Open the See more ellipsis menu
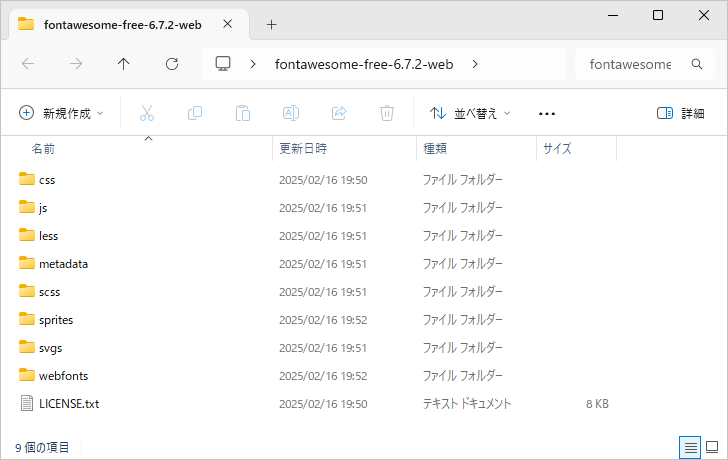Viewport: 728px width, 460px height. click(547, 114)
